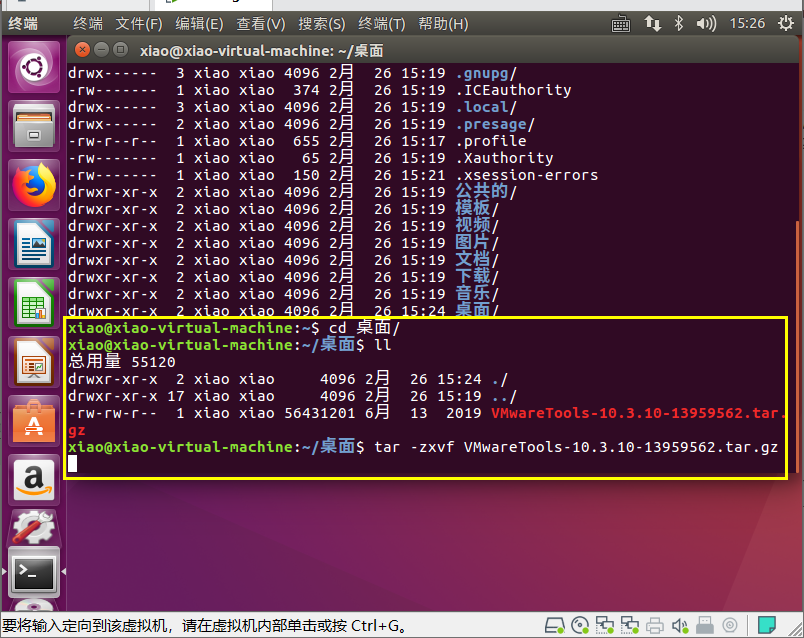Image resolution: width=804 pixels, height=638 pixels.
Task: Open Amazon launcher in dock
Action: 34,480
